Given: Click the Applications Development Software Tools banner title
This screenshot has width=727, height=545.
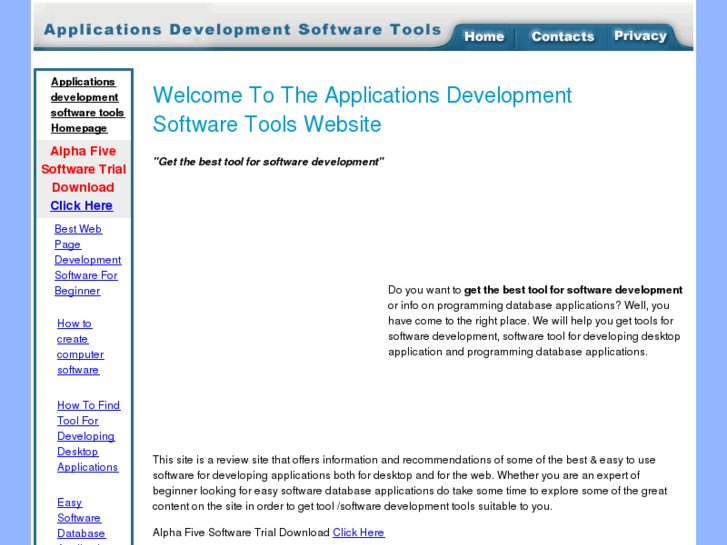Looking at the screenshot, I should pyautogui.click(x=242, y=30).
